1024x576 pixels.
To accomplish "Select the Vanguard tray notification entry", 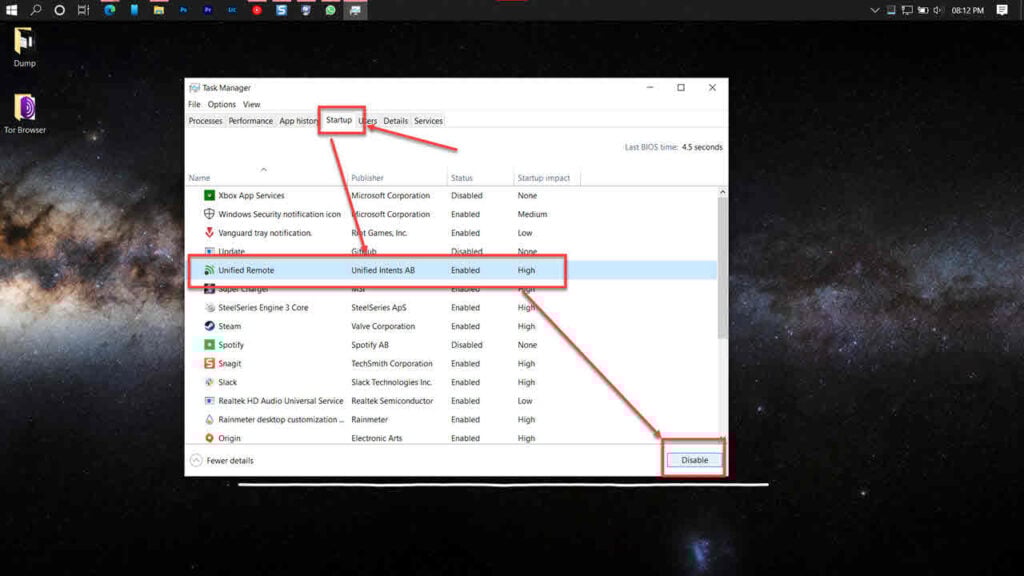I will tap(265, 232).
